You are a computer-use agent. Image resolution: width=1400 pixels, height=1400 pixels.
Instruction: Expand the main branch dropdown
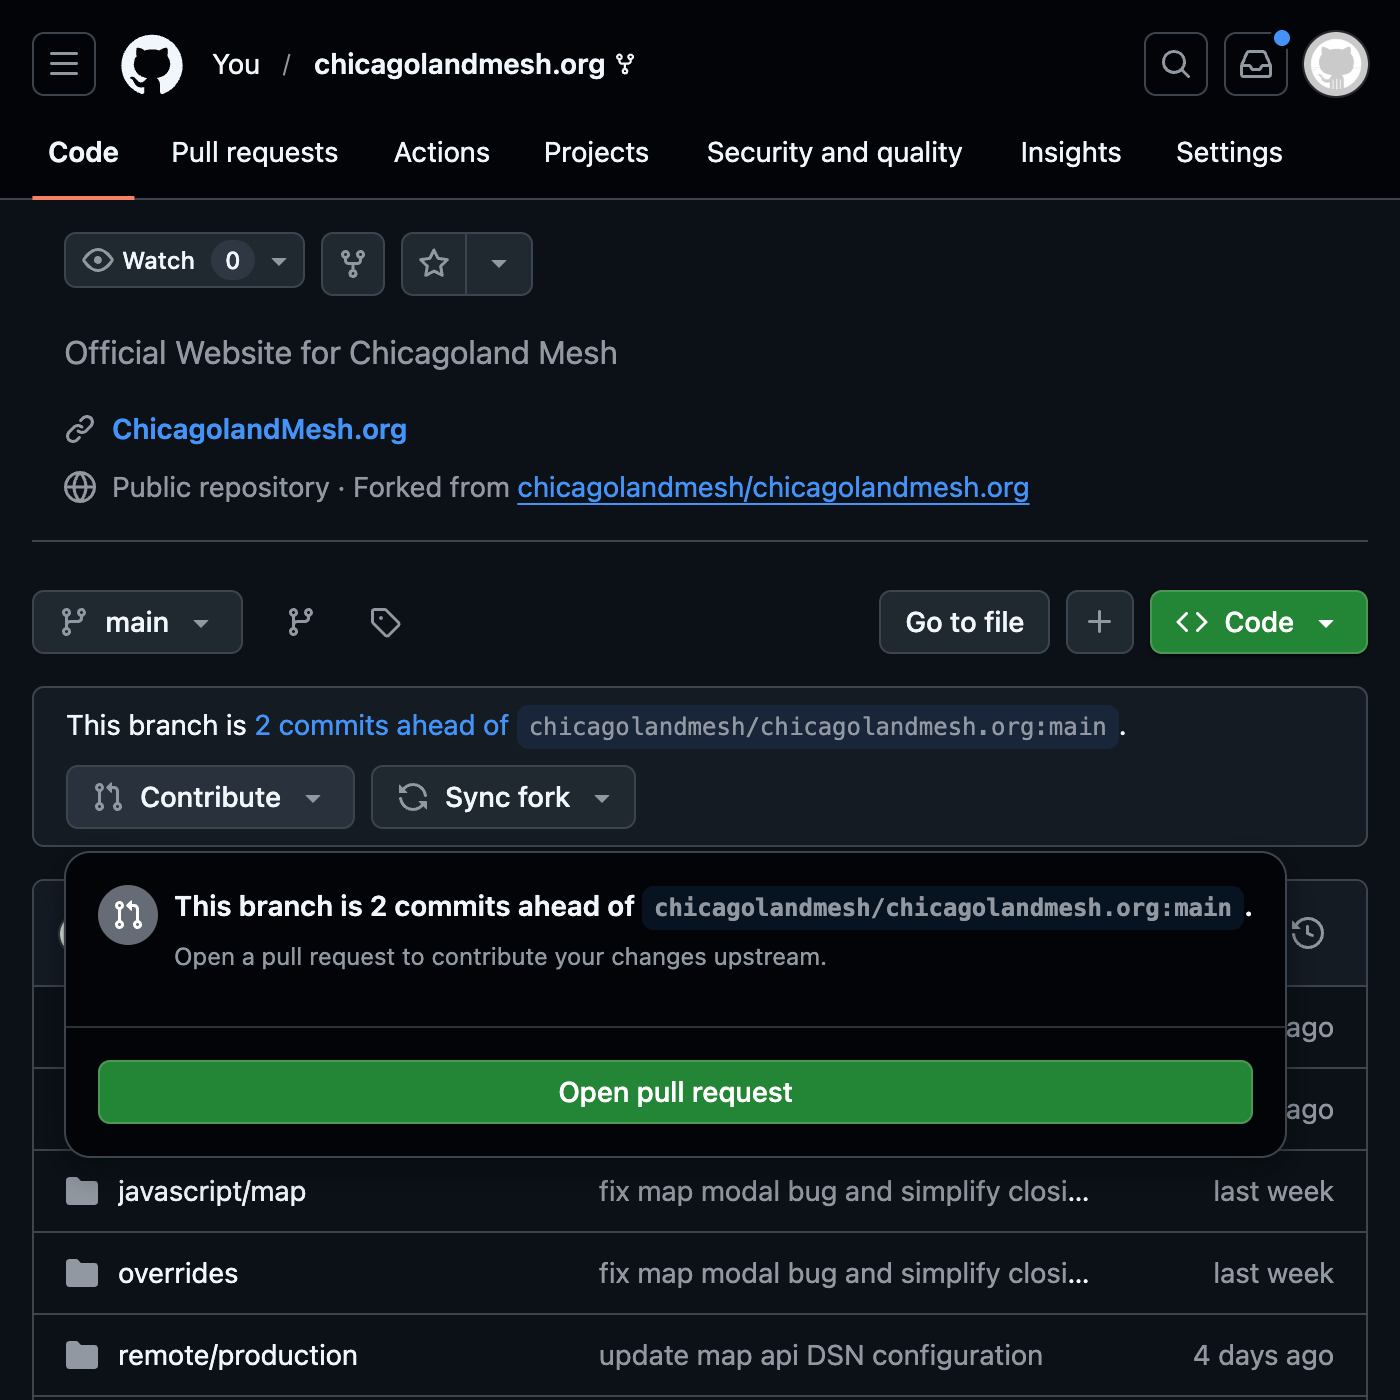pos(137,622)
